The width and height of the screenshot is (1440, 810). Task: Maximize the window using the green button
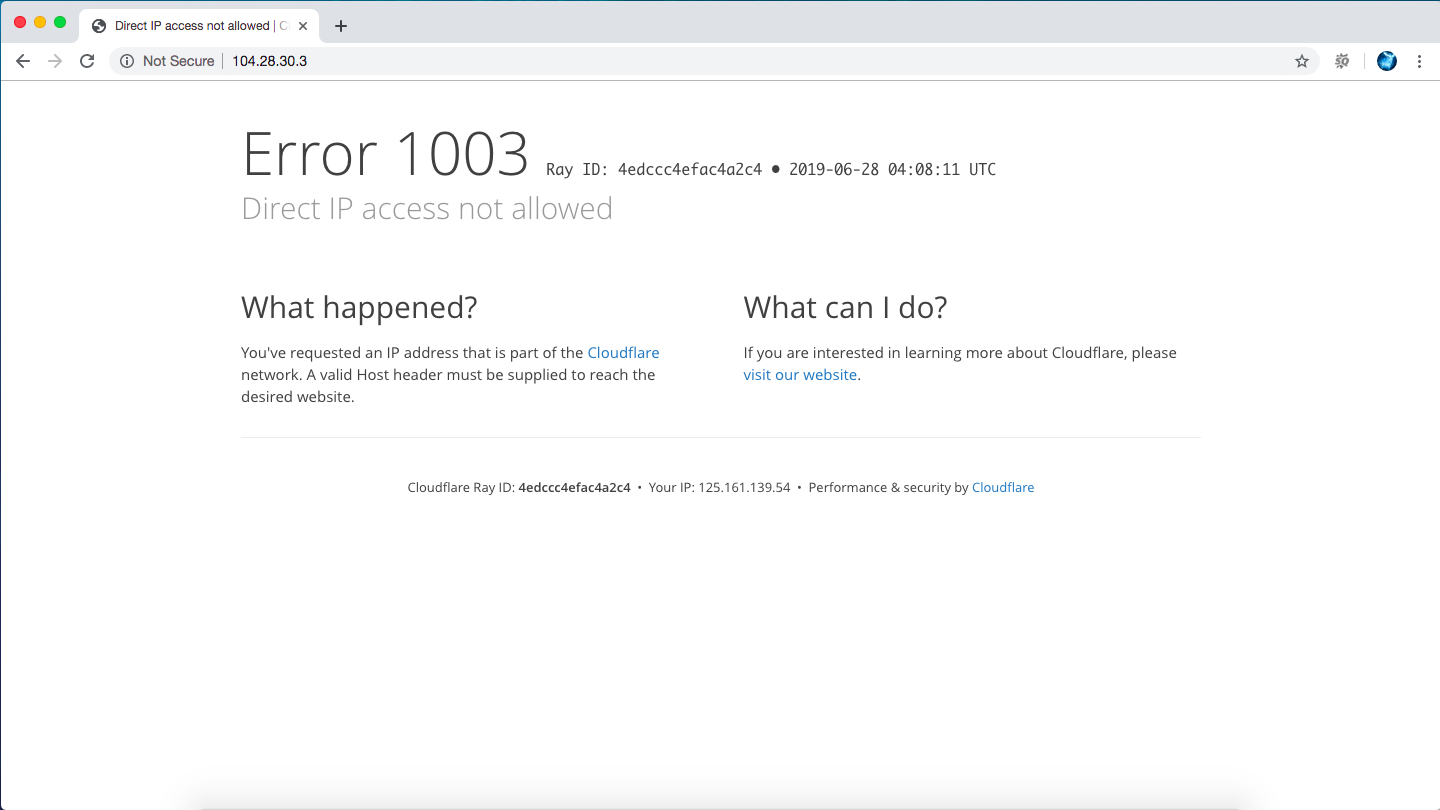pos(60,22)
